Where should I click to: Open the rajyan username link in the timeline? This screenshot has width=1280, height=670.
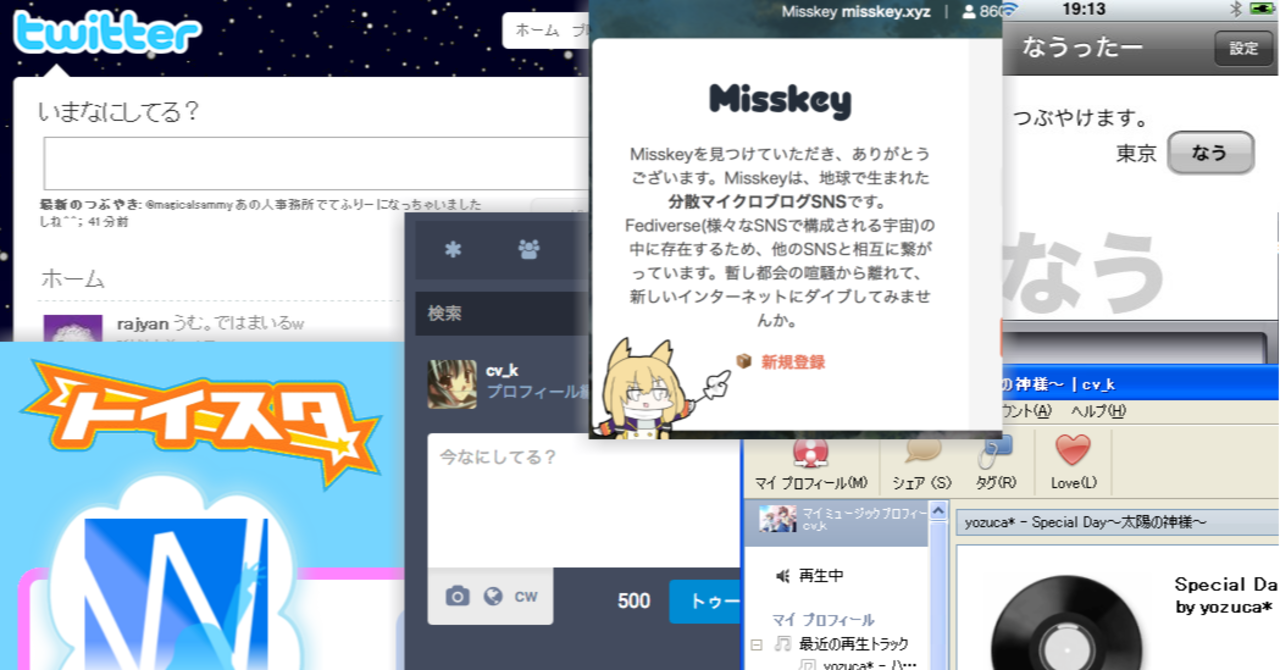(142, 324)
